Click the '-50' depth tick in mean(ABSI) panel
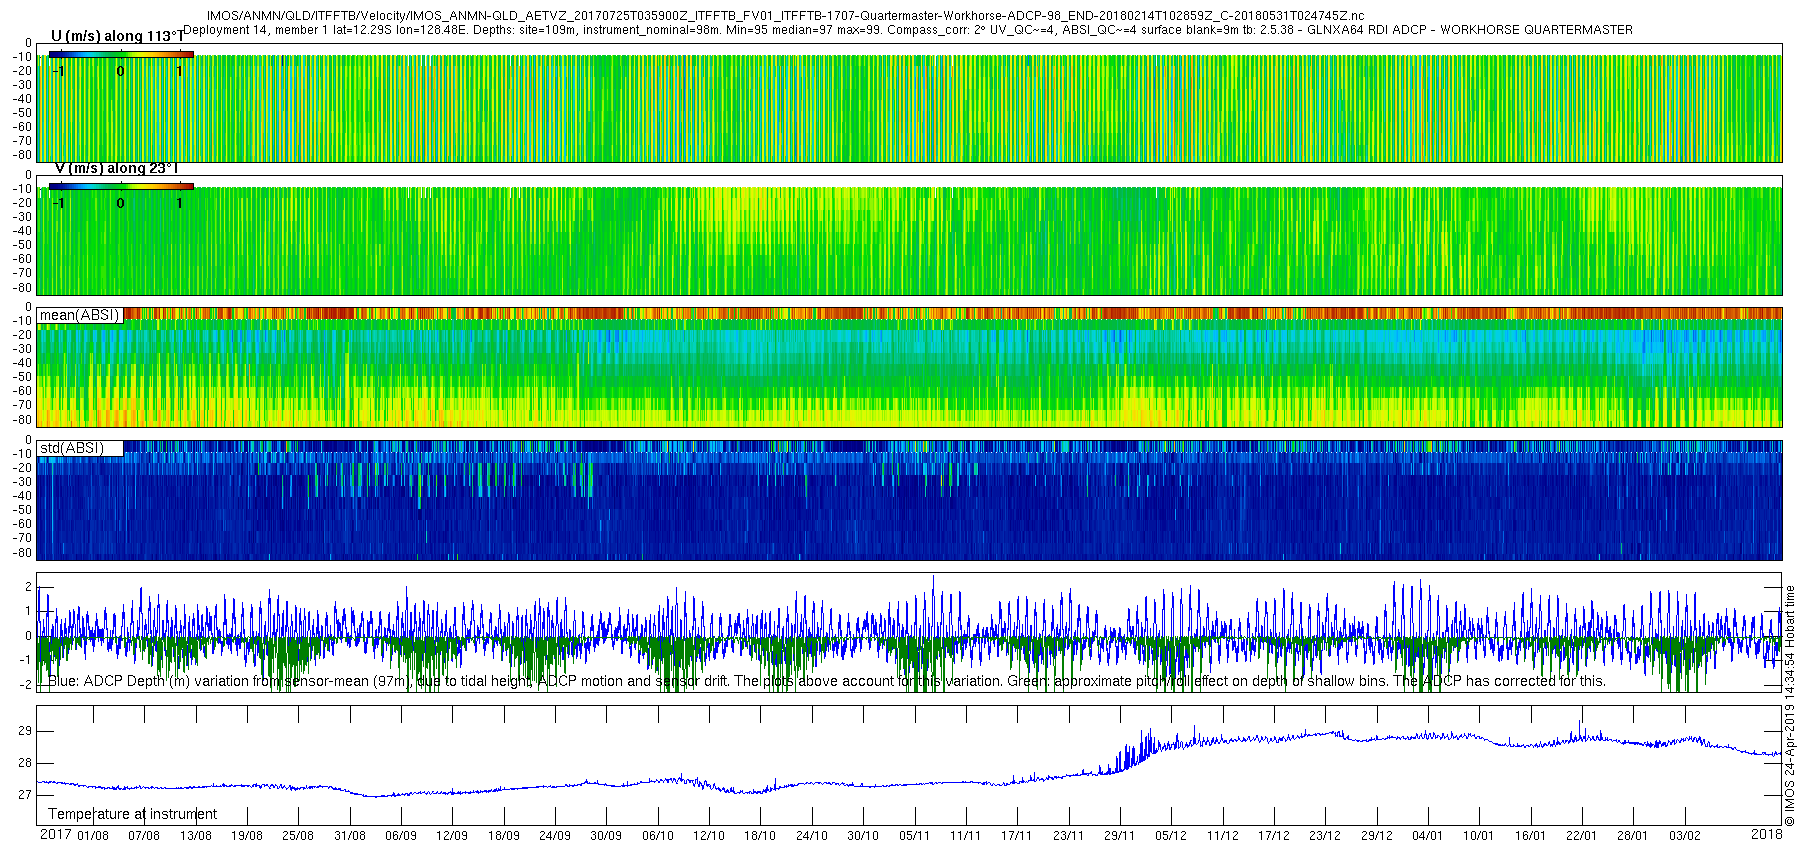Image resolution: width=1800 pixels, height=850 pixels. pos(22,377)
